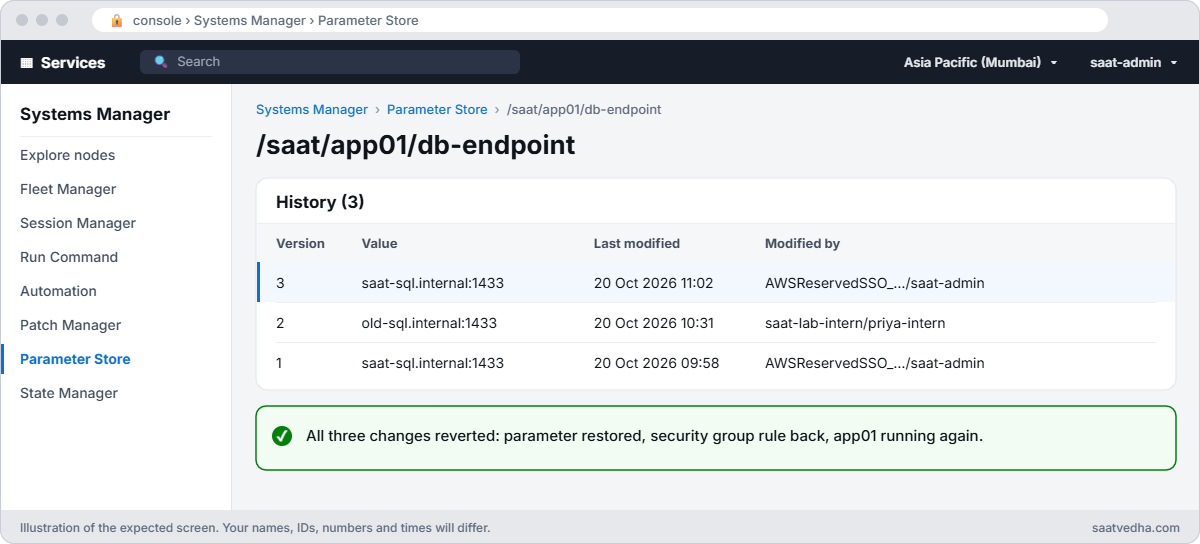Click AWSReservedSSO modifier in version 3 row
This screenshot has height=544, width=1200.
(875, 283)
